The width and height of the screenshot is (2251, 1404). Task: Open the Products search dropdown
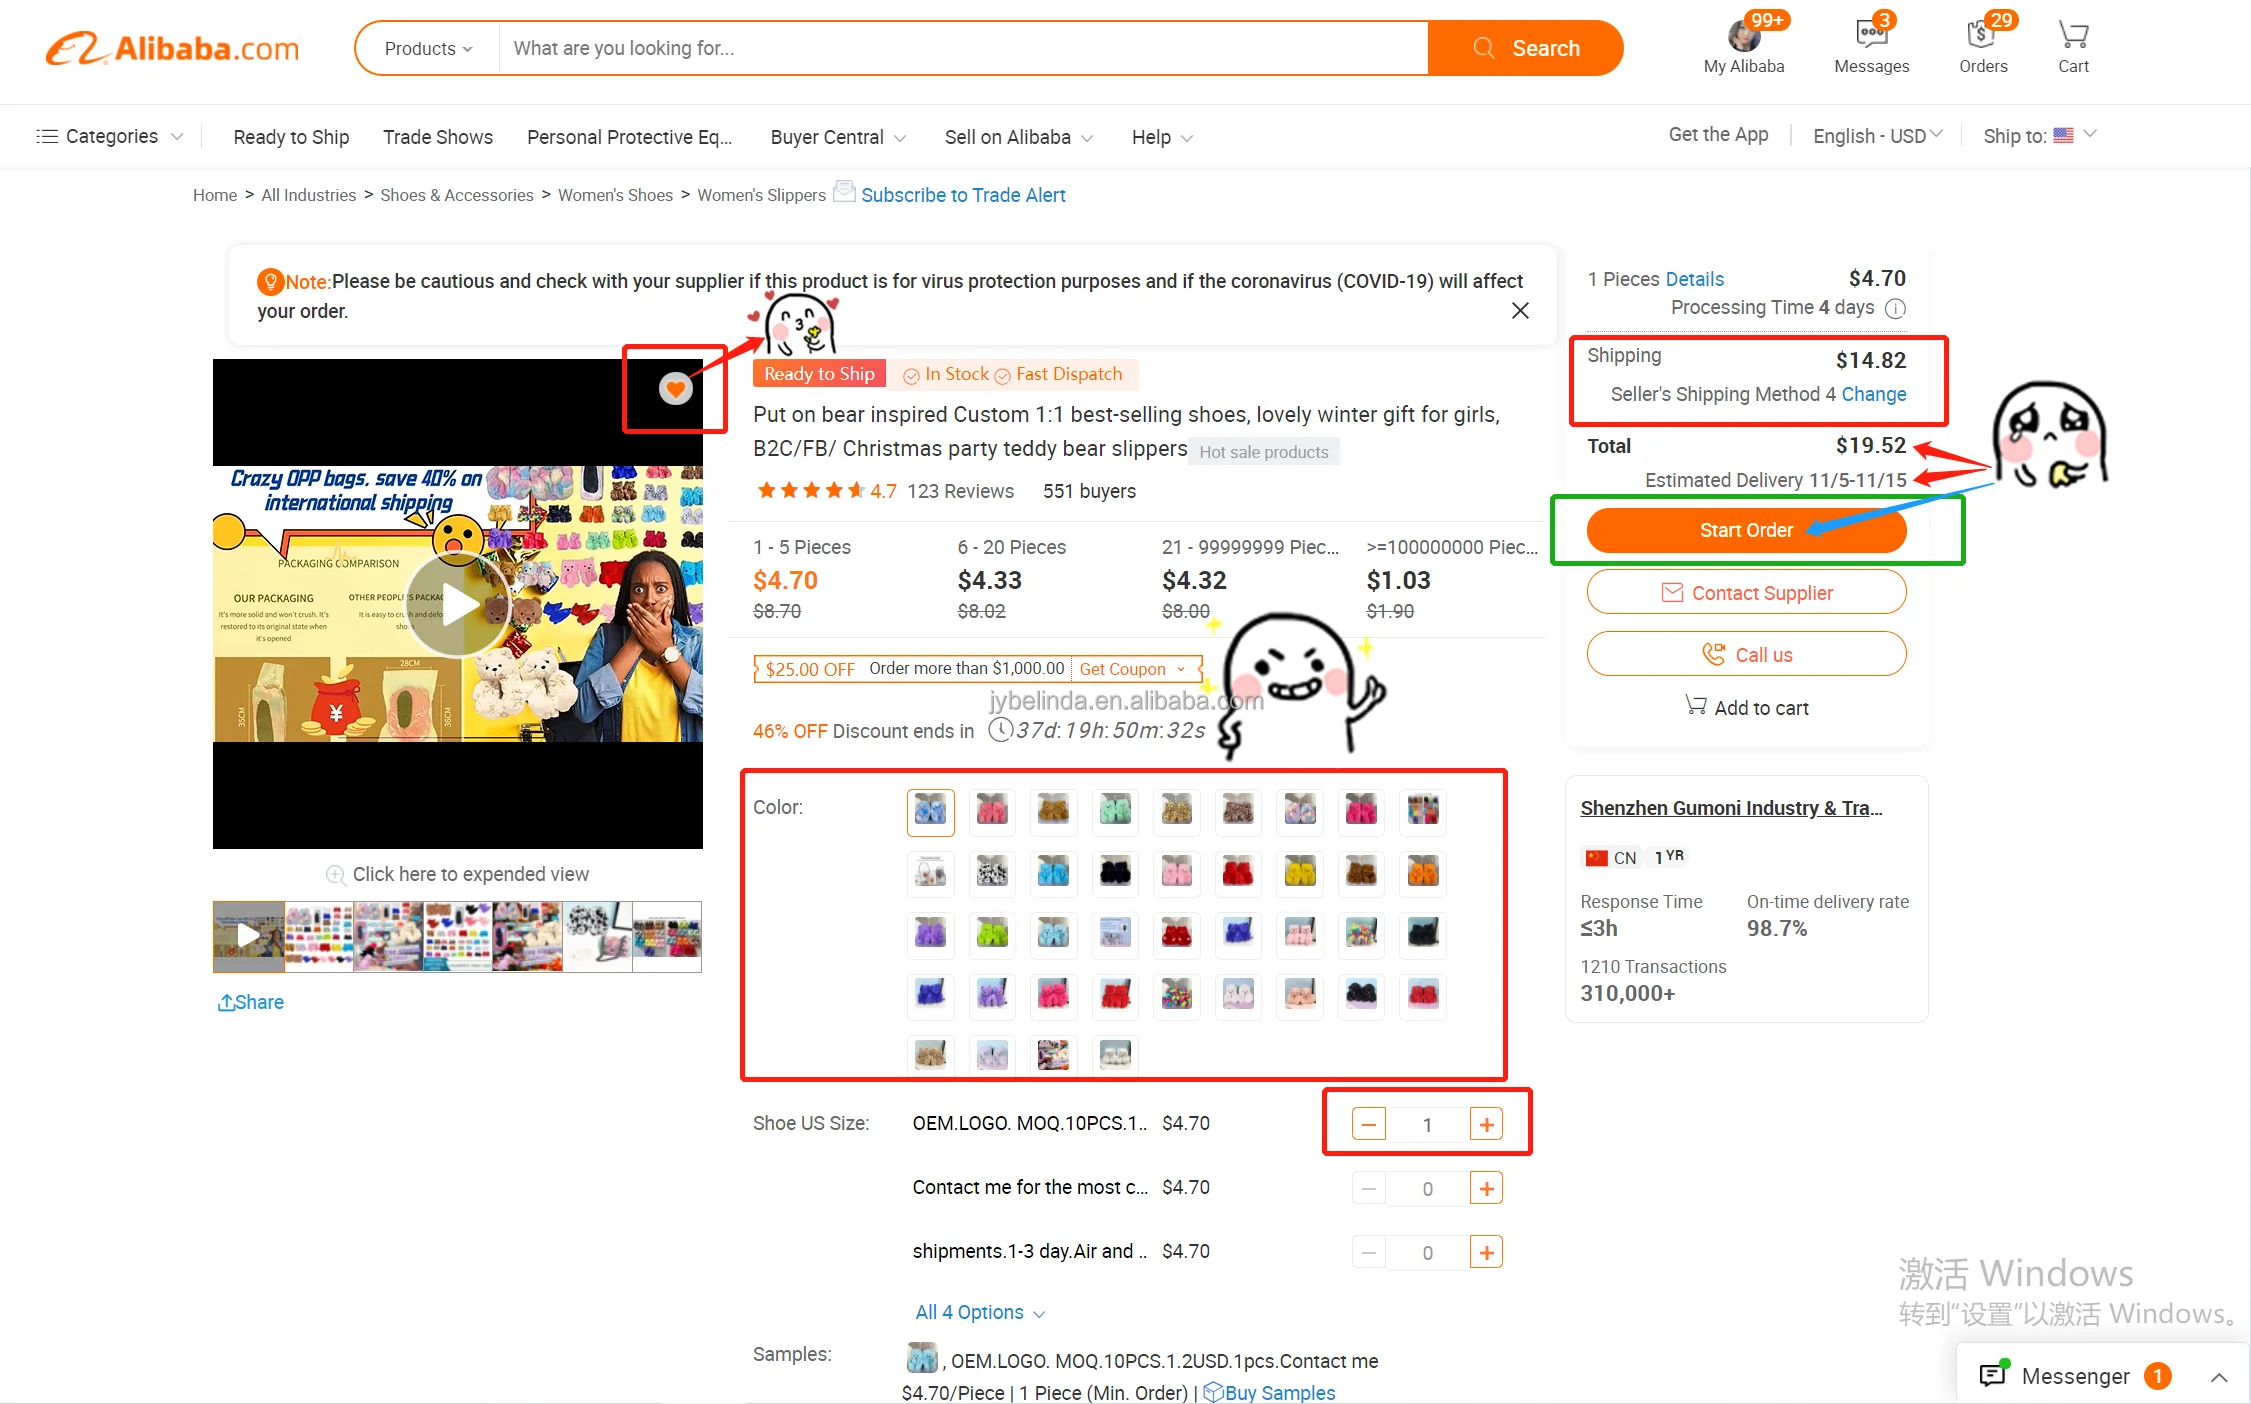tap(428, 48)
